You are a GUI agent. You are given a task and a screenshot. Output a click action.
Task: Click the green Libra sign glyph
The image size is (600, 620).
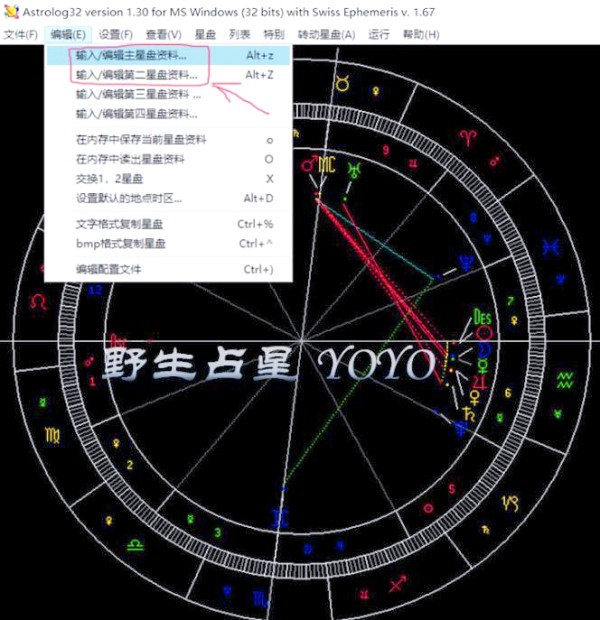[135, 545]
